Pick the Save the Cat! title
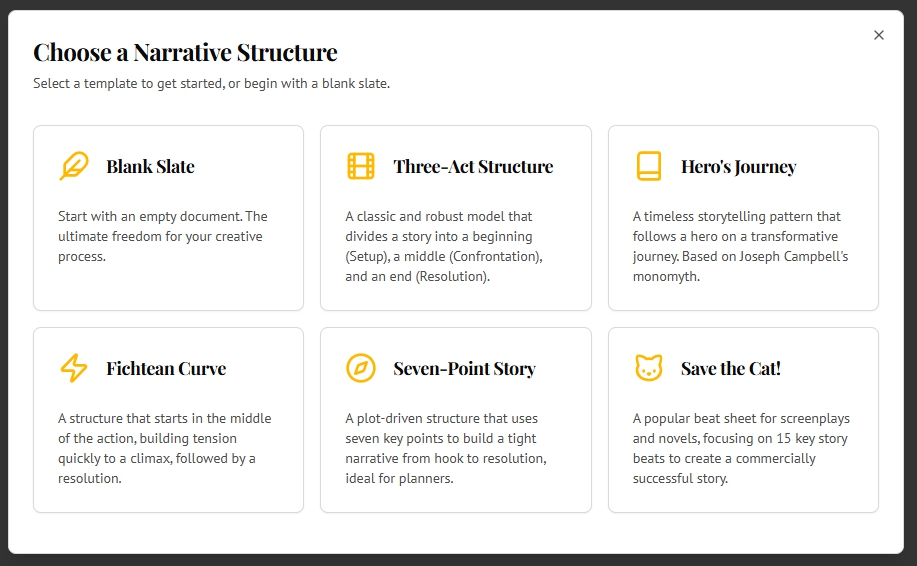Image resolution: width=917 pixels, height=566 pixels. click(x=730, y=369)
